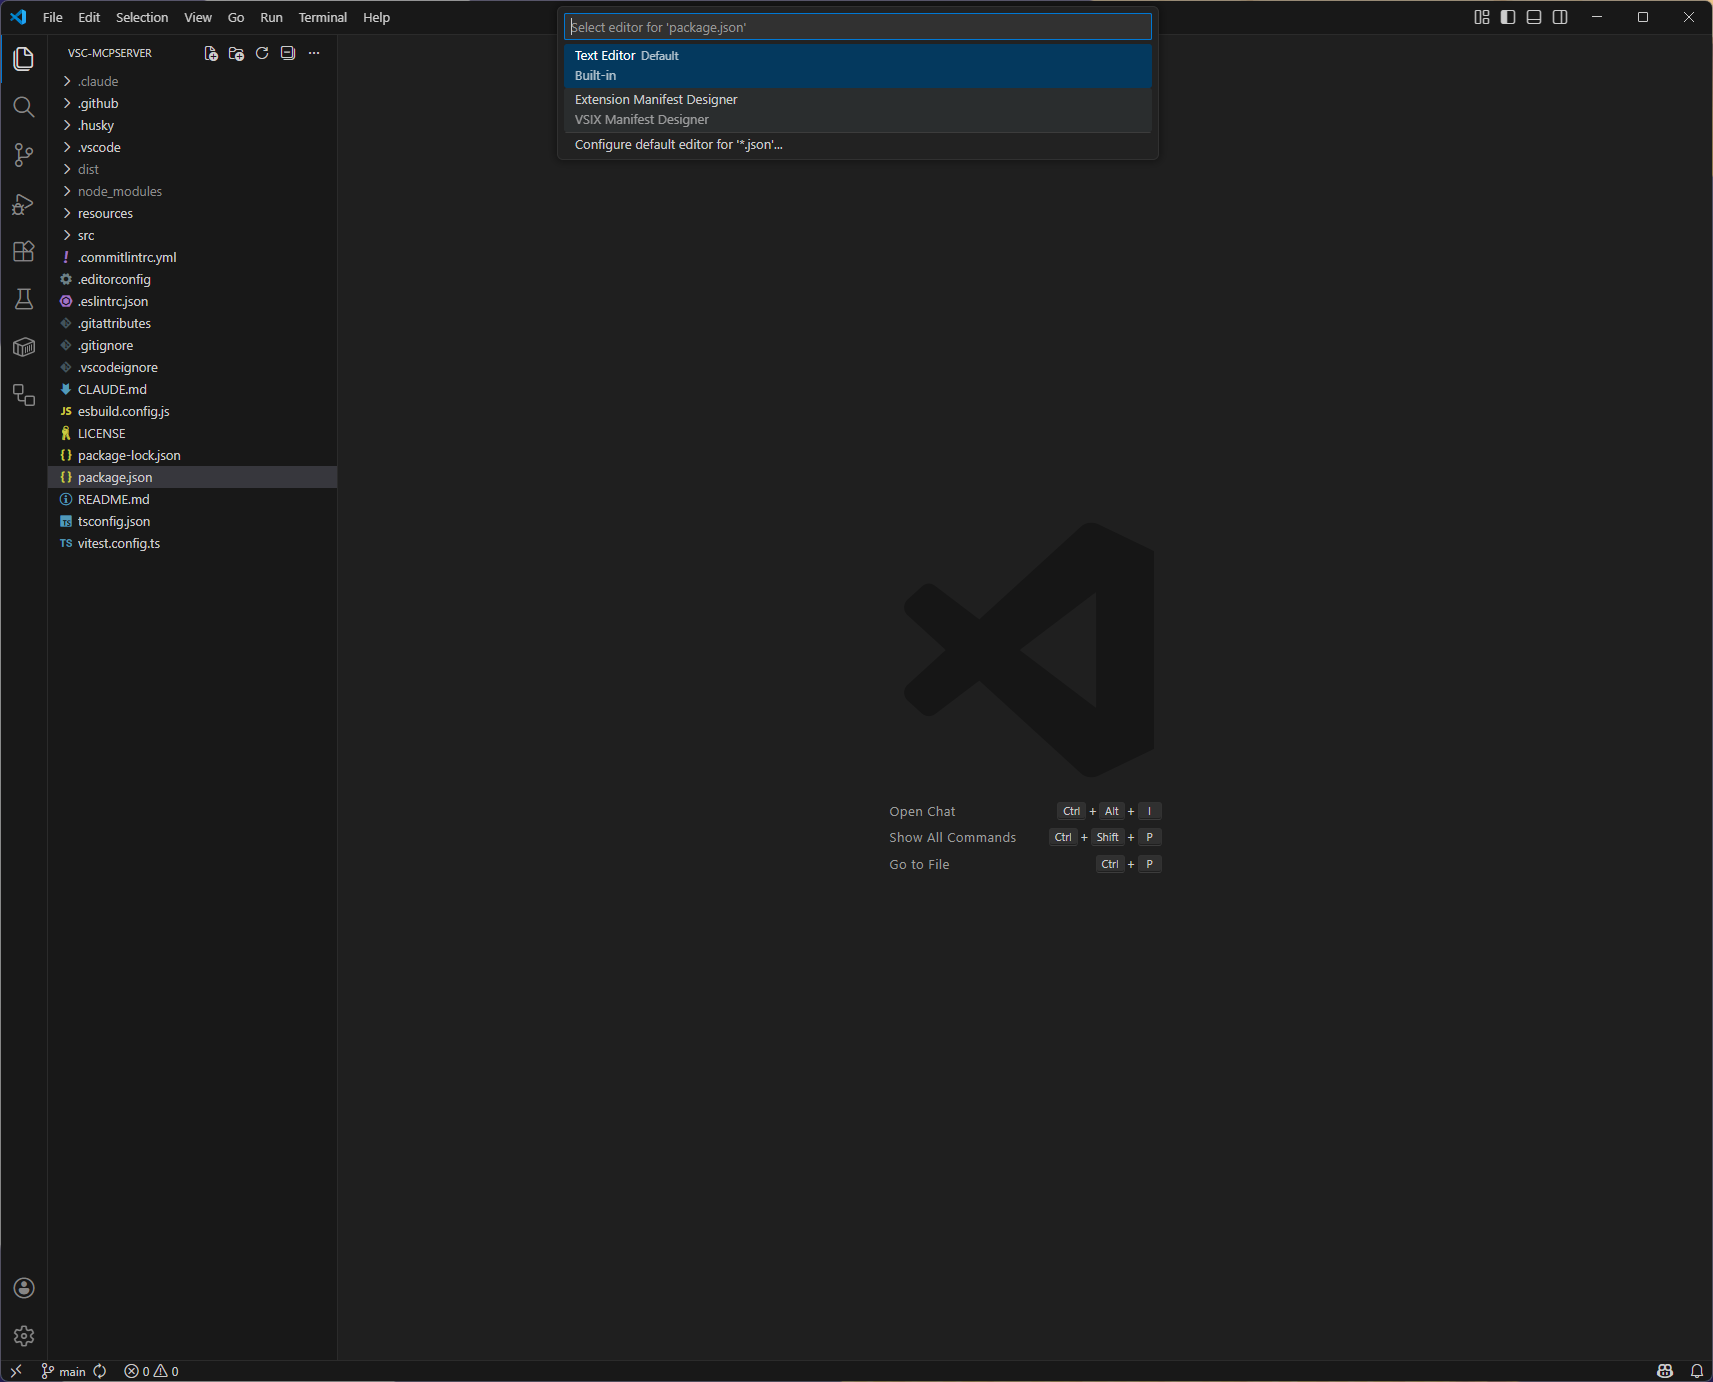Open the Extensions view
This screenshot has height=1382, width=1713.
coord(24,251)
